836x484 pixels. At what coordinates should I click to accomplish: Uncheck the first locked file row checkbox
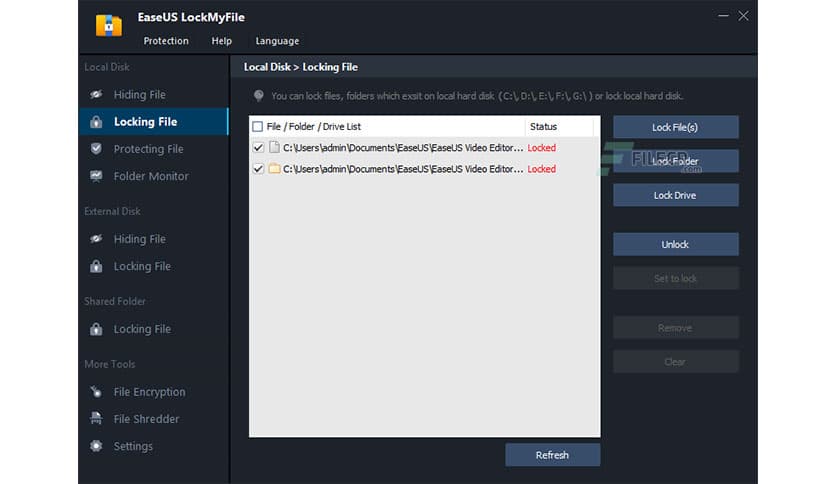pos(258,148)
